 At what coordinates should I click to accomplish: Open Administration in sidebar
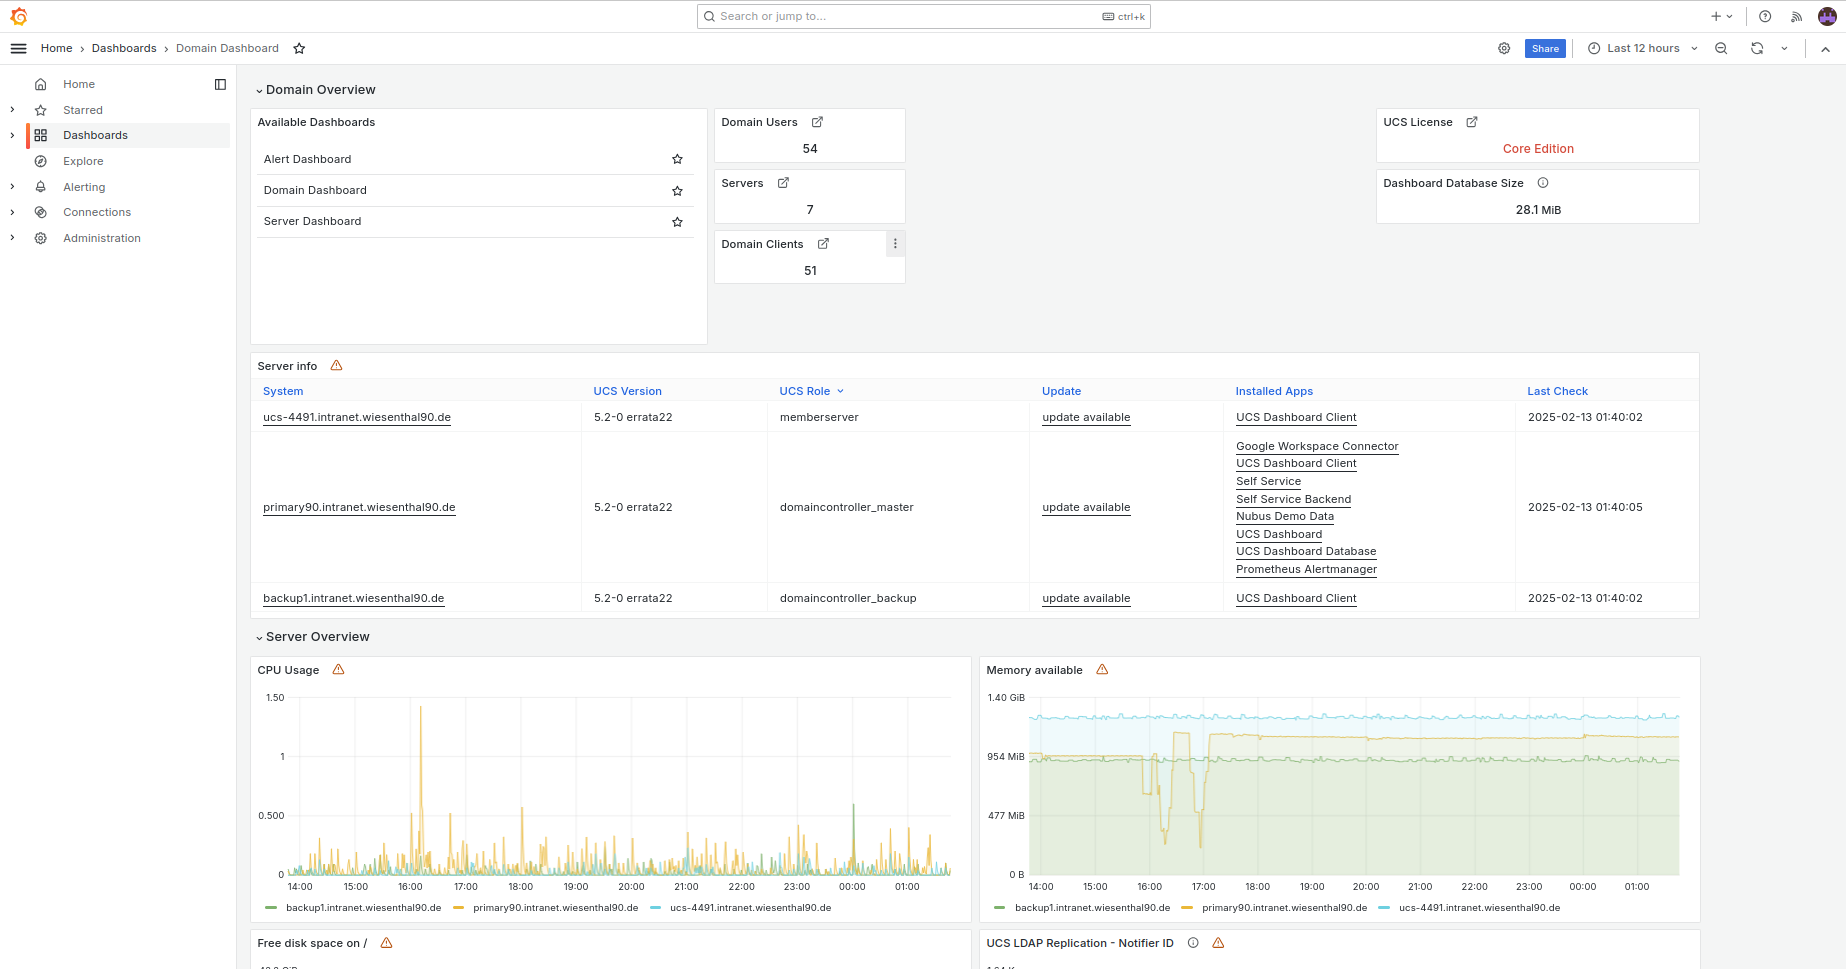coord(102,238)
